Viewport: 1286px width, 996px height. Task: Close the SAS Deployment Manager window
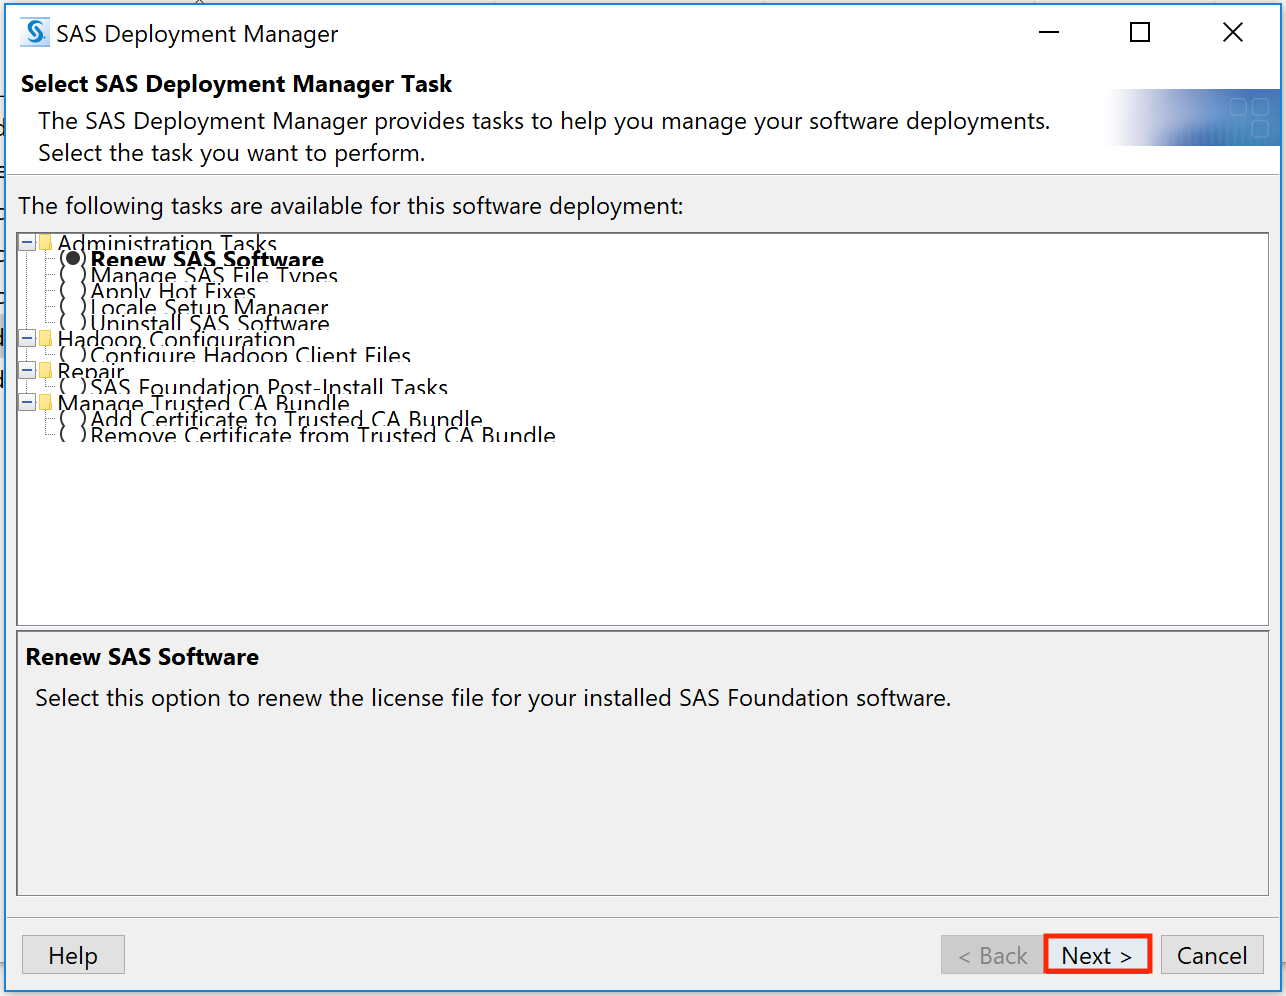(x=1233, y=33)
